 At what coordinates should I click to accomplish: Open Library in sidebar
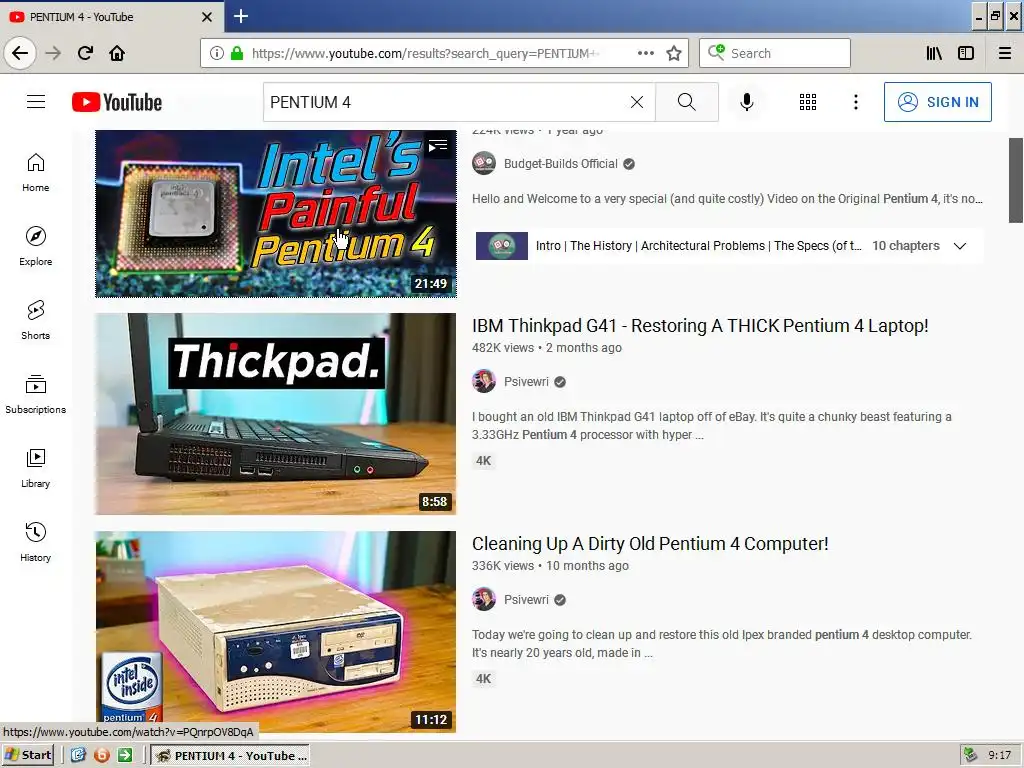(36, 468)
